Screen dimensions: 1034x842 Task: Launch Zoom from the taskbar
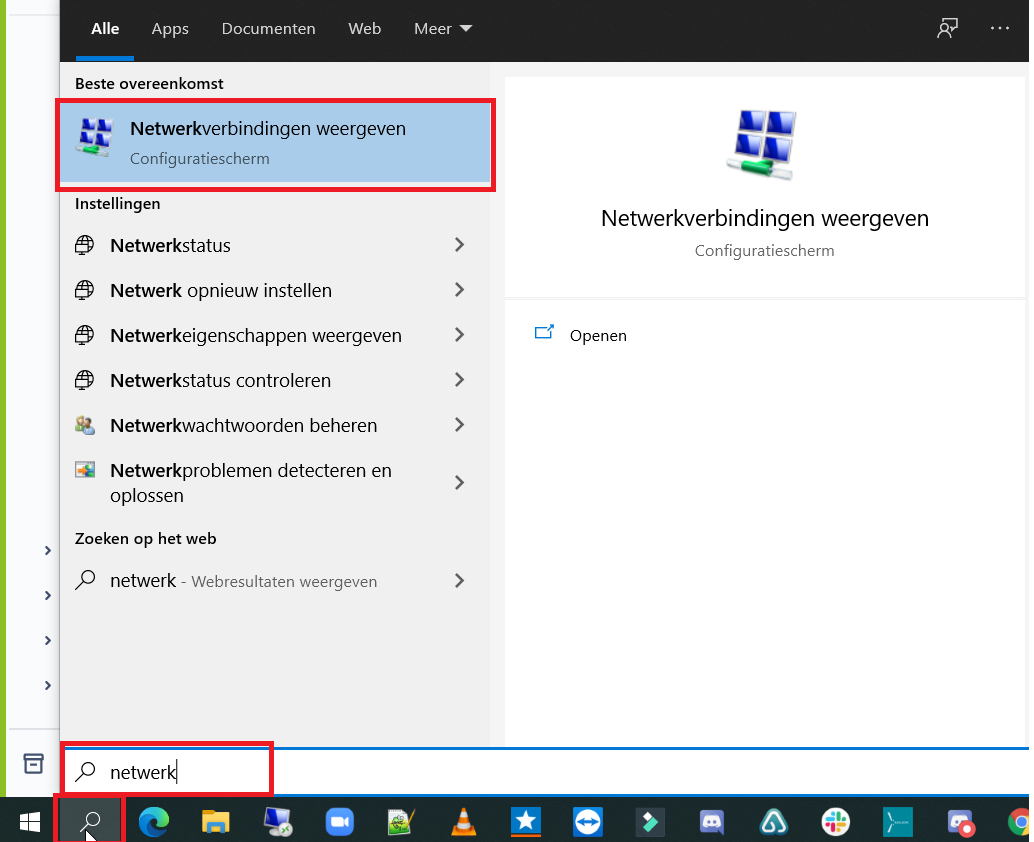pos(340,821)
